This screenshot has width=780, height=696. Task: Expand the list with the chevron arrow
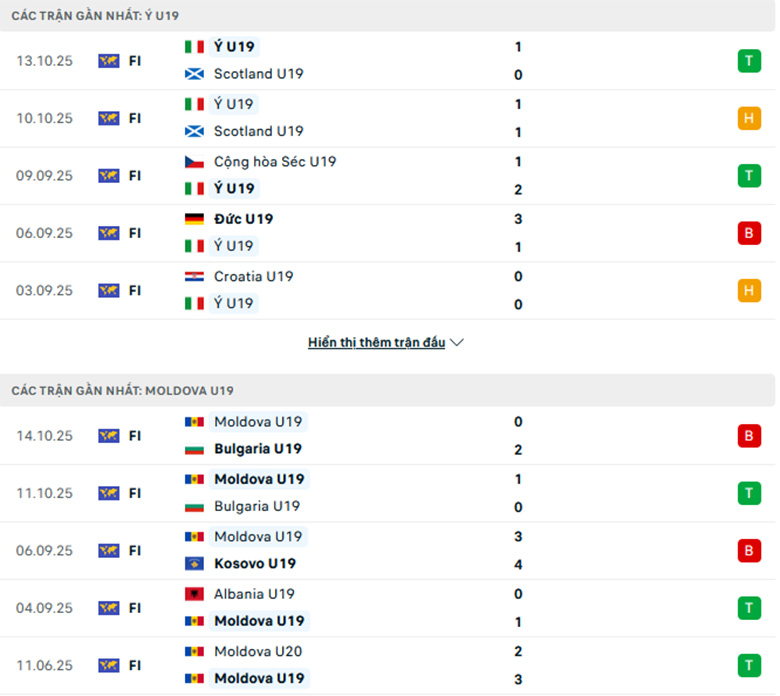pos(457,343)
